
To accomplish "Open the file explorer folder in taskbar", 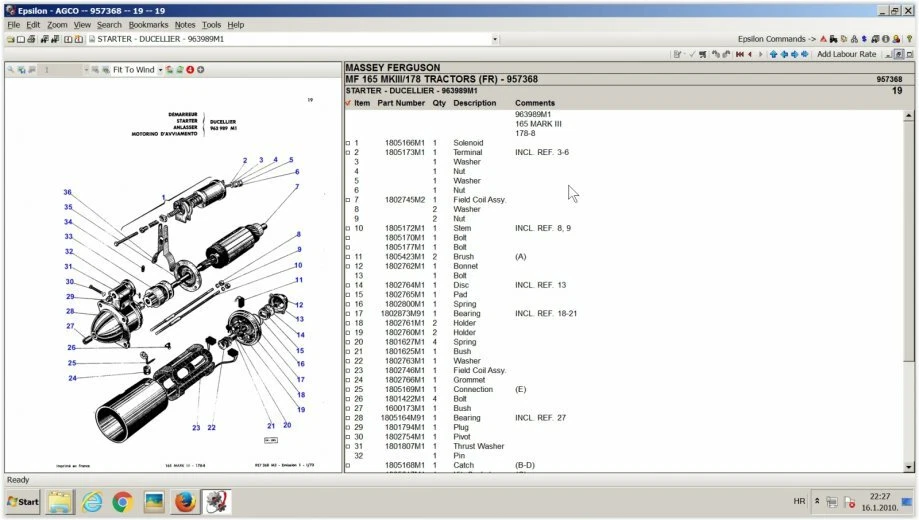I will click(60, 502).
